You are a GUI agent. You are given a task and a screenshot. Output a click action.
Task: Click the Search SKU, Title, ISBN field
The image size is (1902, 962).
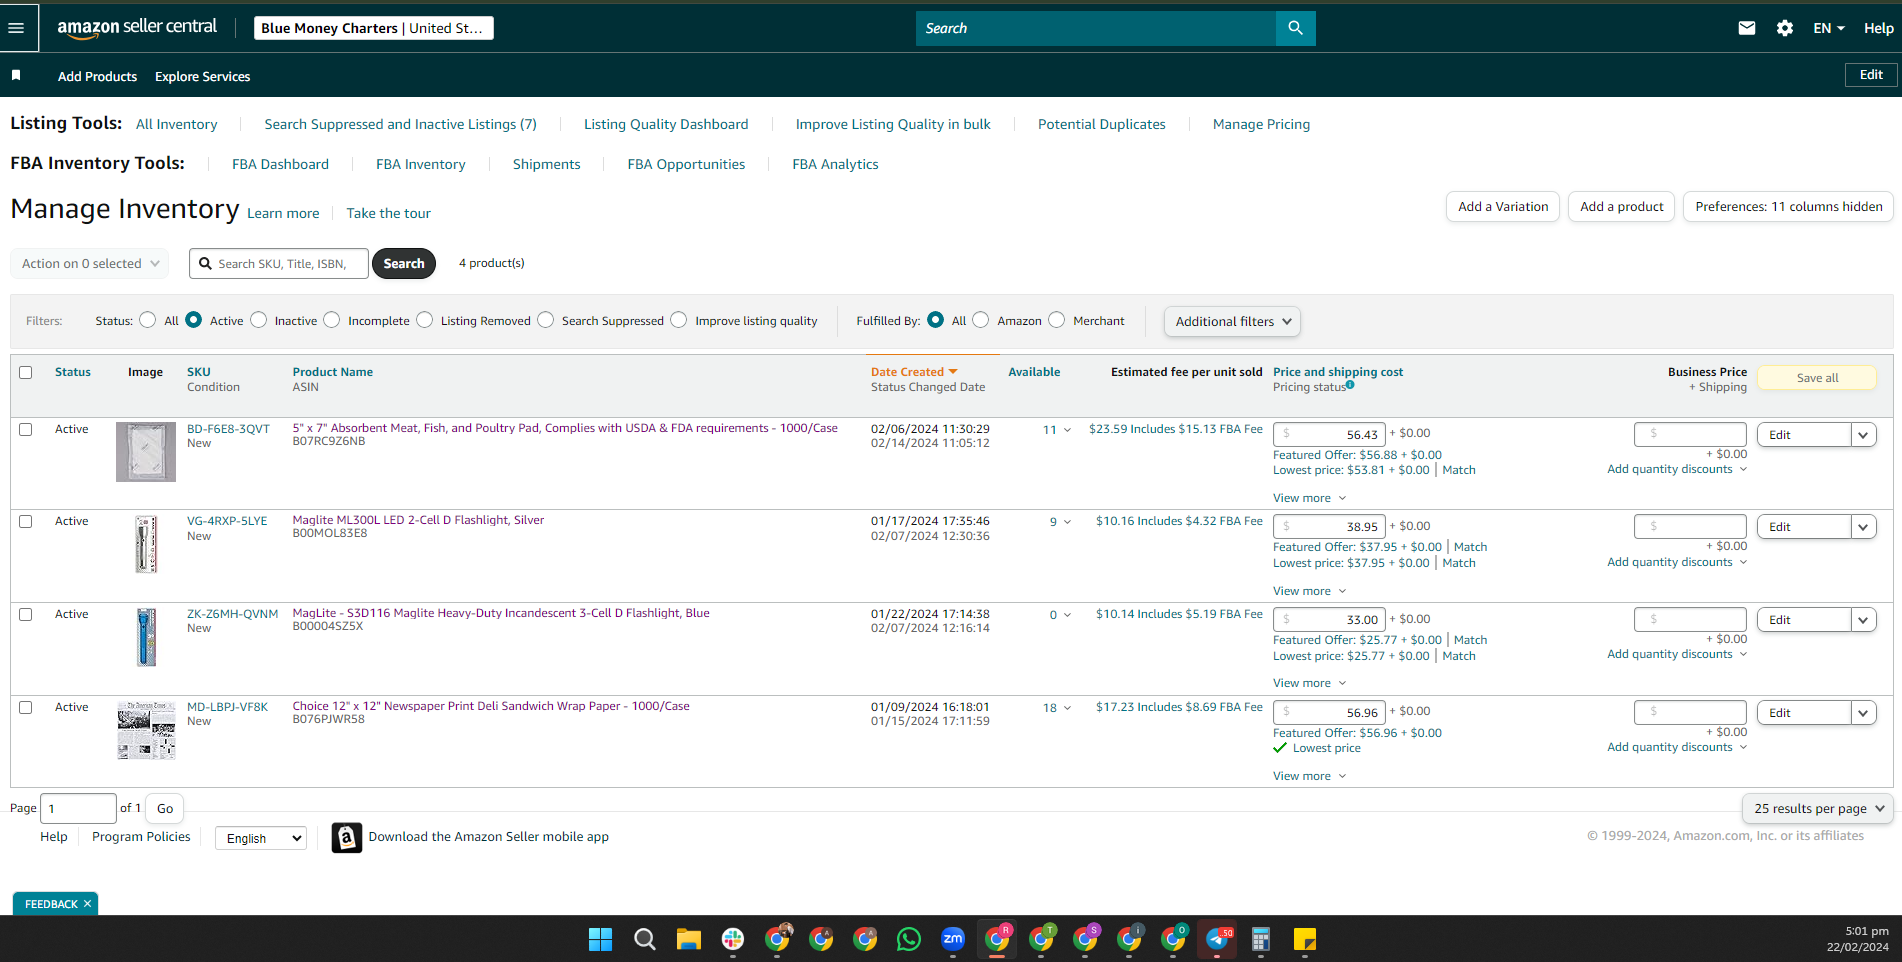coord(279,264)
